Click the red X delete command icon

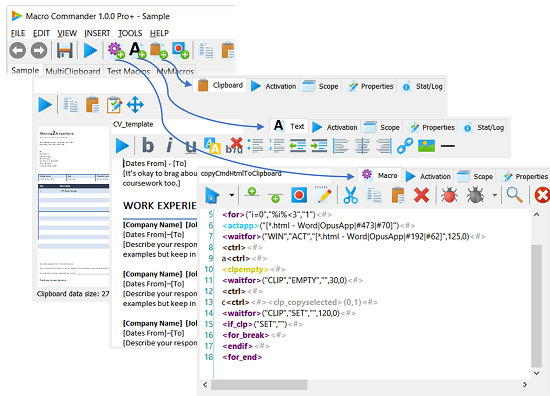pyautogui.click(x=421, y=195)
